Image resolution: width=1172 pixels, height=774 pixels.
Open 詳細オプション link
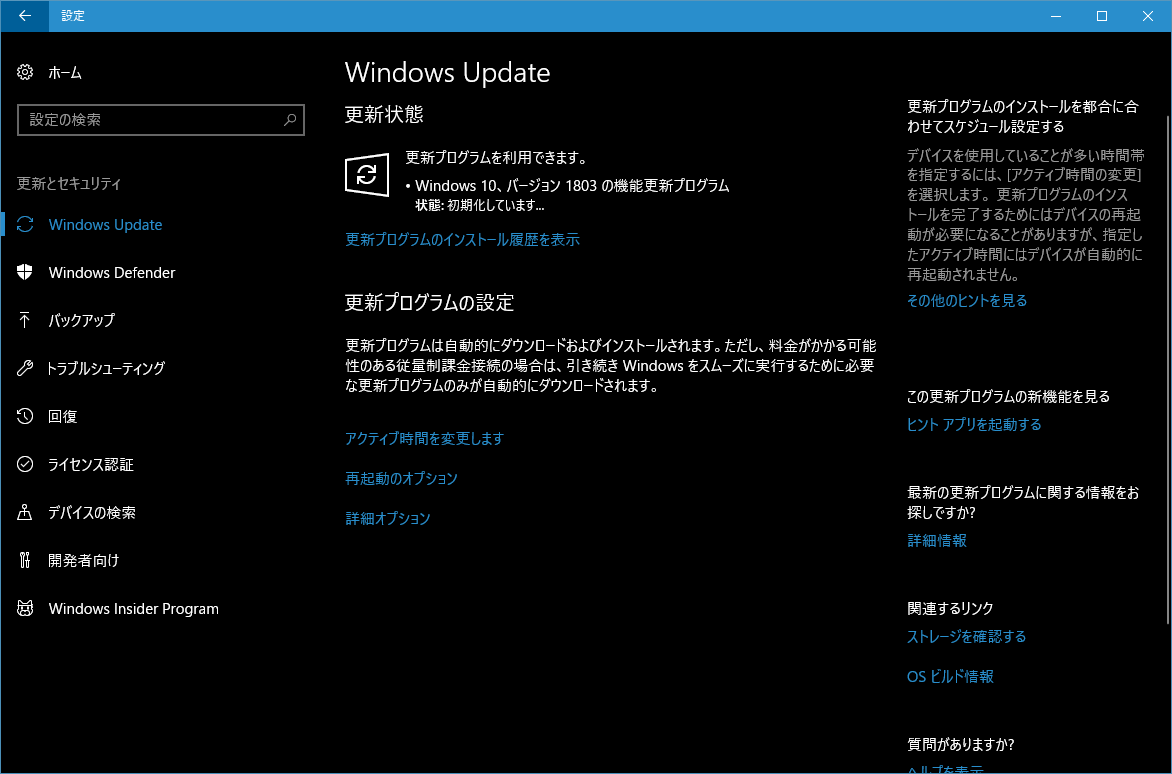tap(388, 518)
